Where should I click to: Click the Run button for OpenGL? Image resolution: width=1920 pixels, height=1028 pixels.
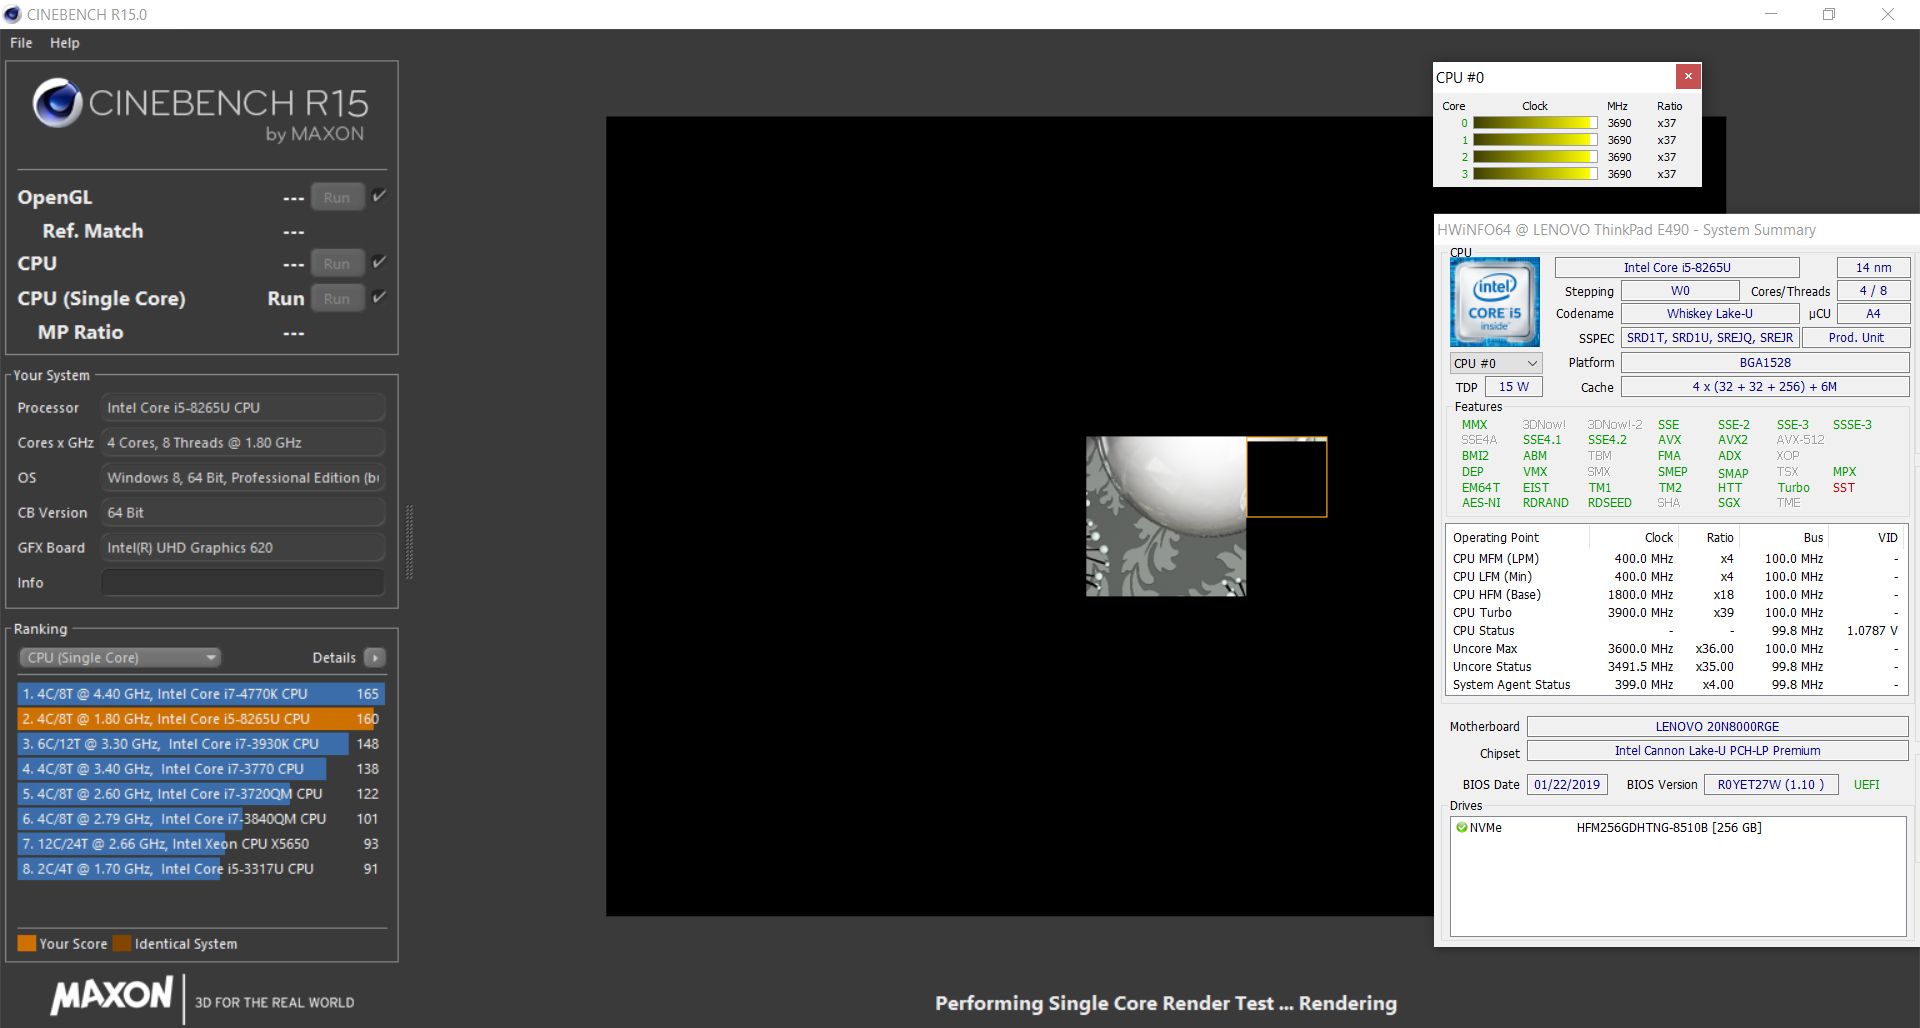tap(337, 198)
